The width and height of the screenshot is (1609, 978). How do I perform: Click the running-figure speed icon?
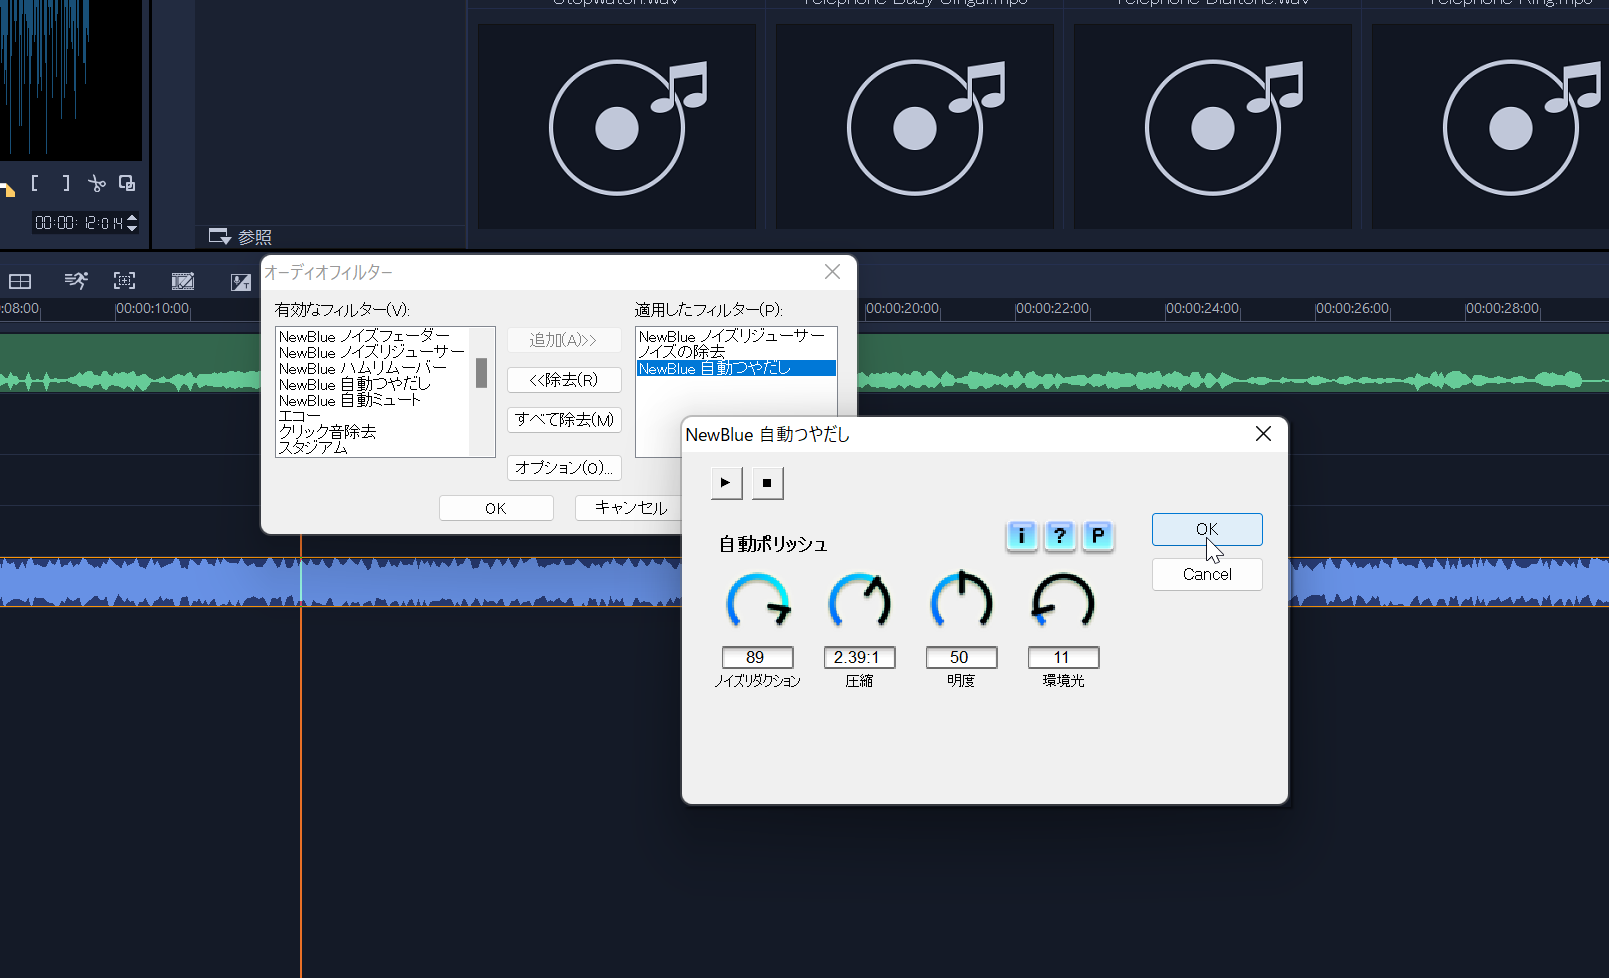pyautogui.click(x=76, y=281)
